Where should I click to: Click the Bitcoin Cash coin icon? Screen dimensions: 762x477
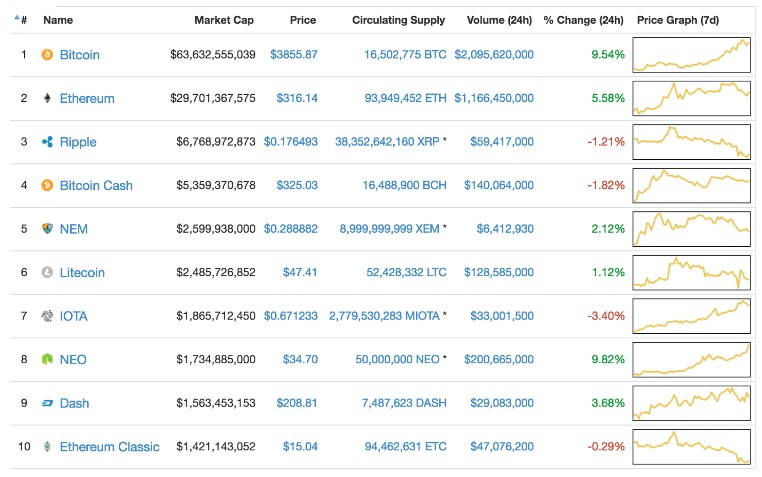point(47,185)
